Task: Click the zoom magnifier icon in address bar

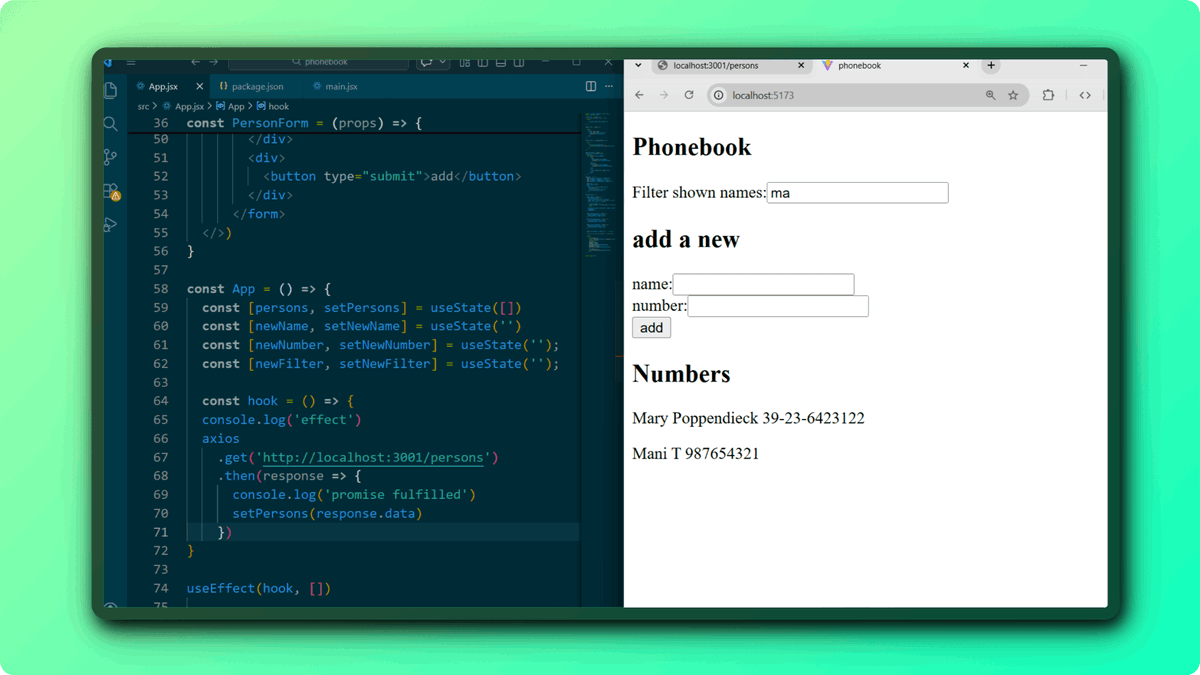Action: 990,95
